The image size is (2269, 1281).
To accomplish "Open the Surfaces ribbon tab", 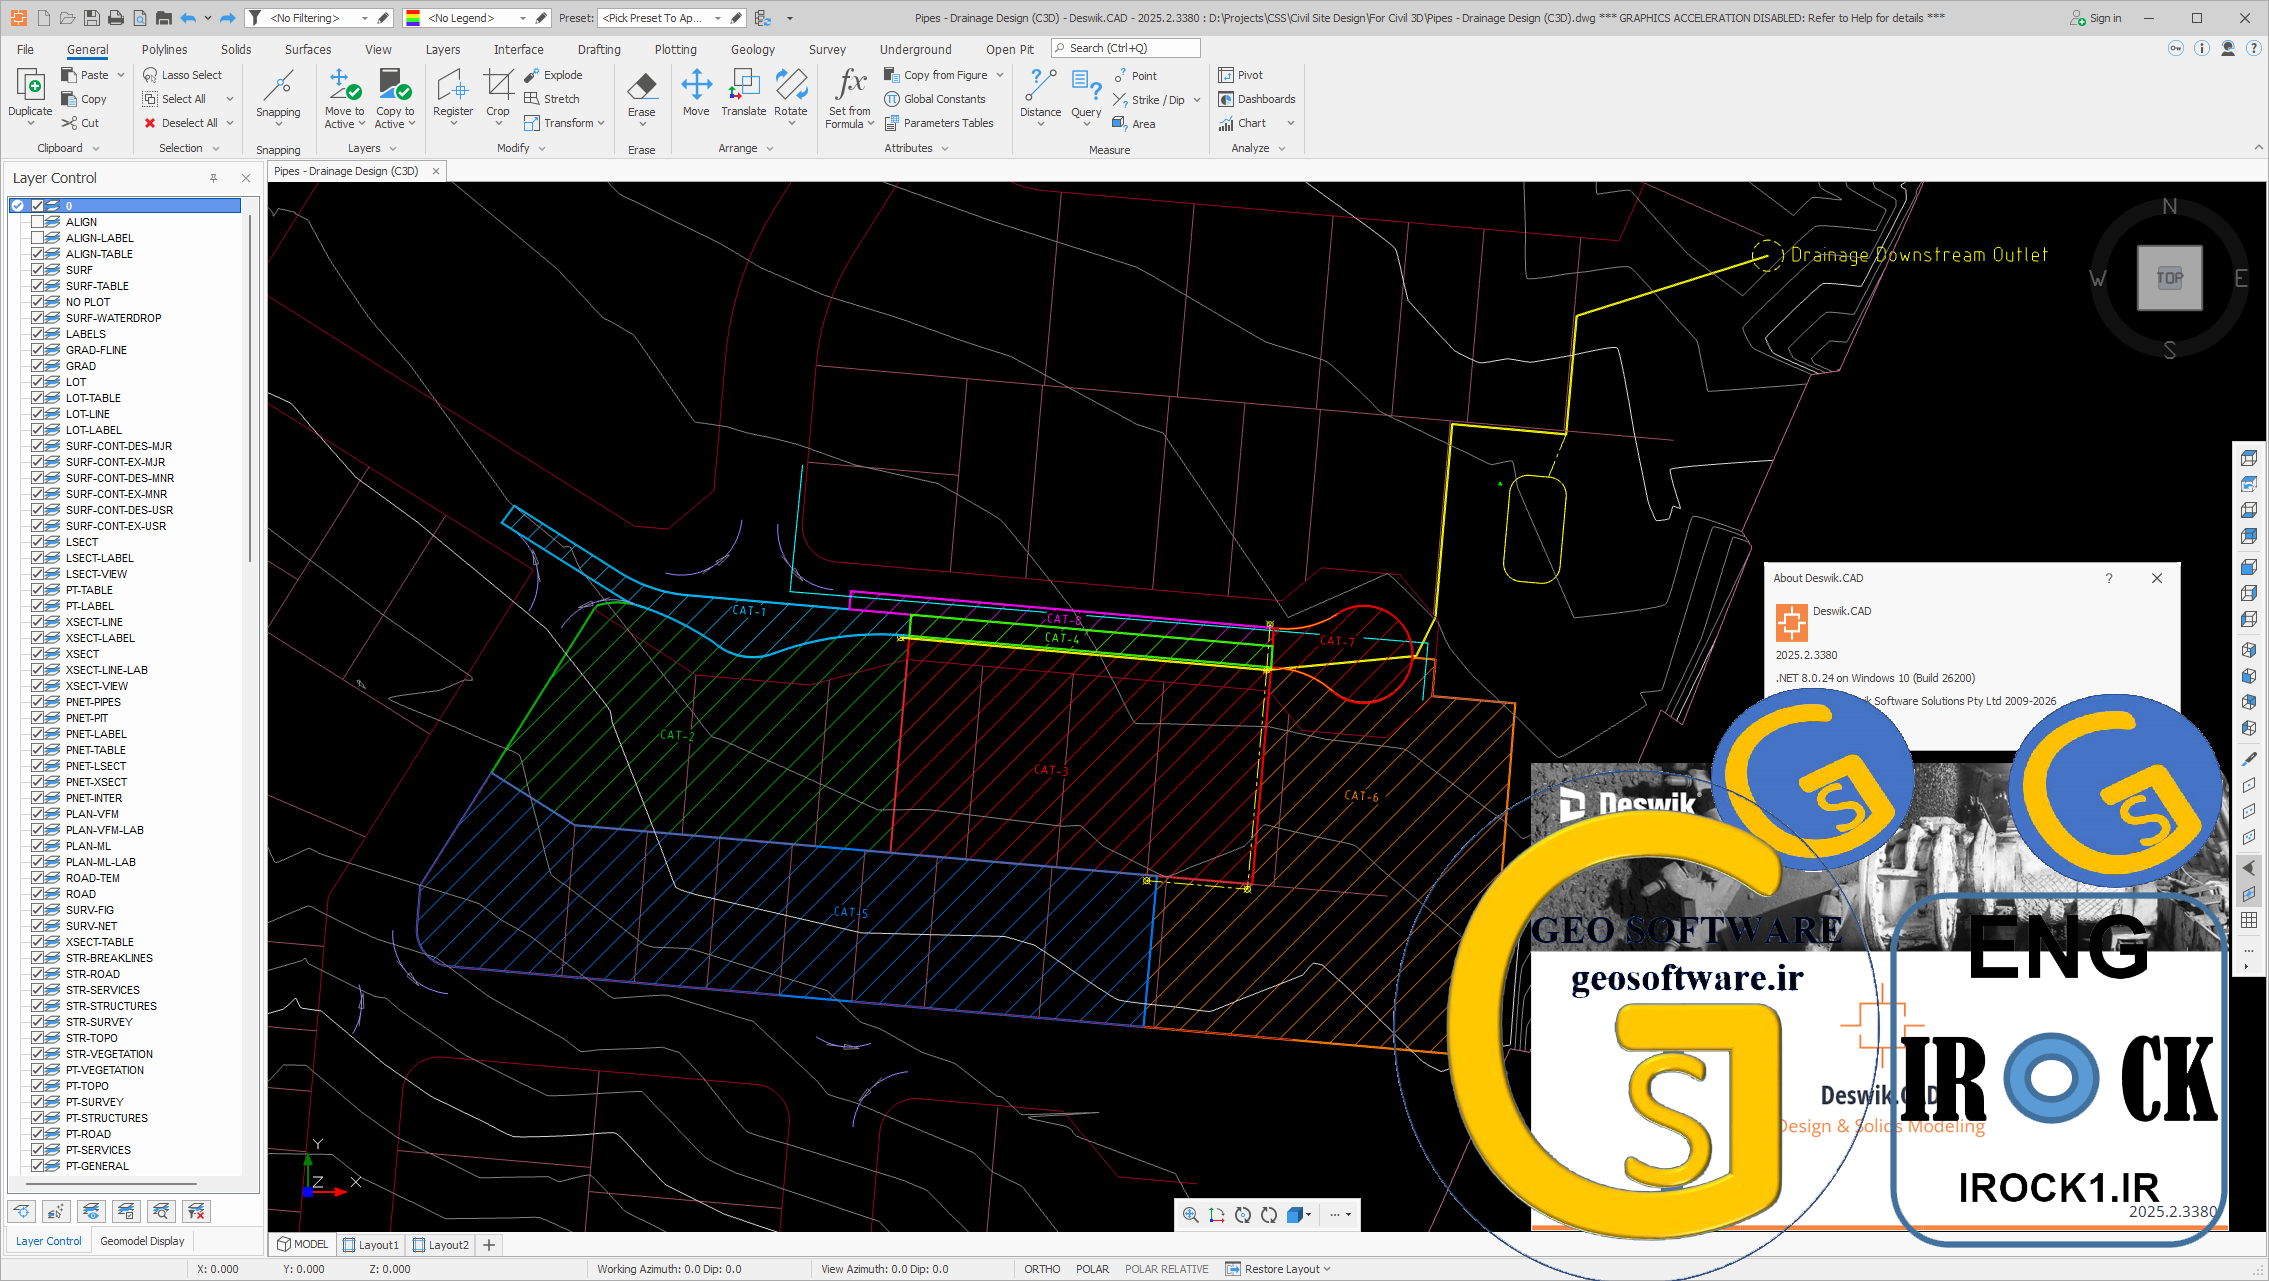I will (308, 49).
